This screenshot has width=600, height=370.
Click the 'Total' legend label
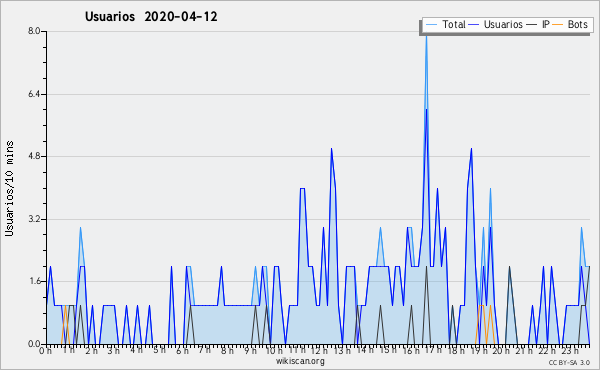point(453,24)
